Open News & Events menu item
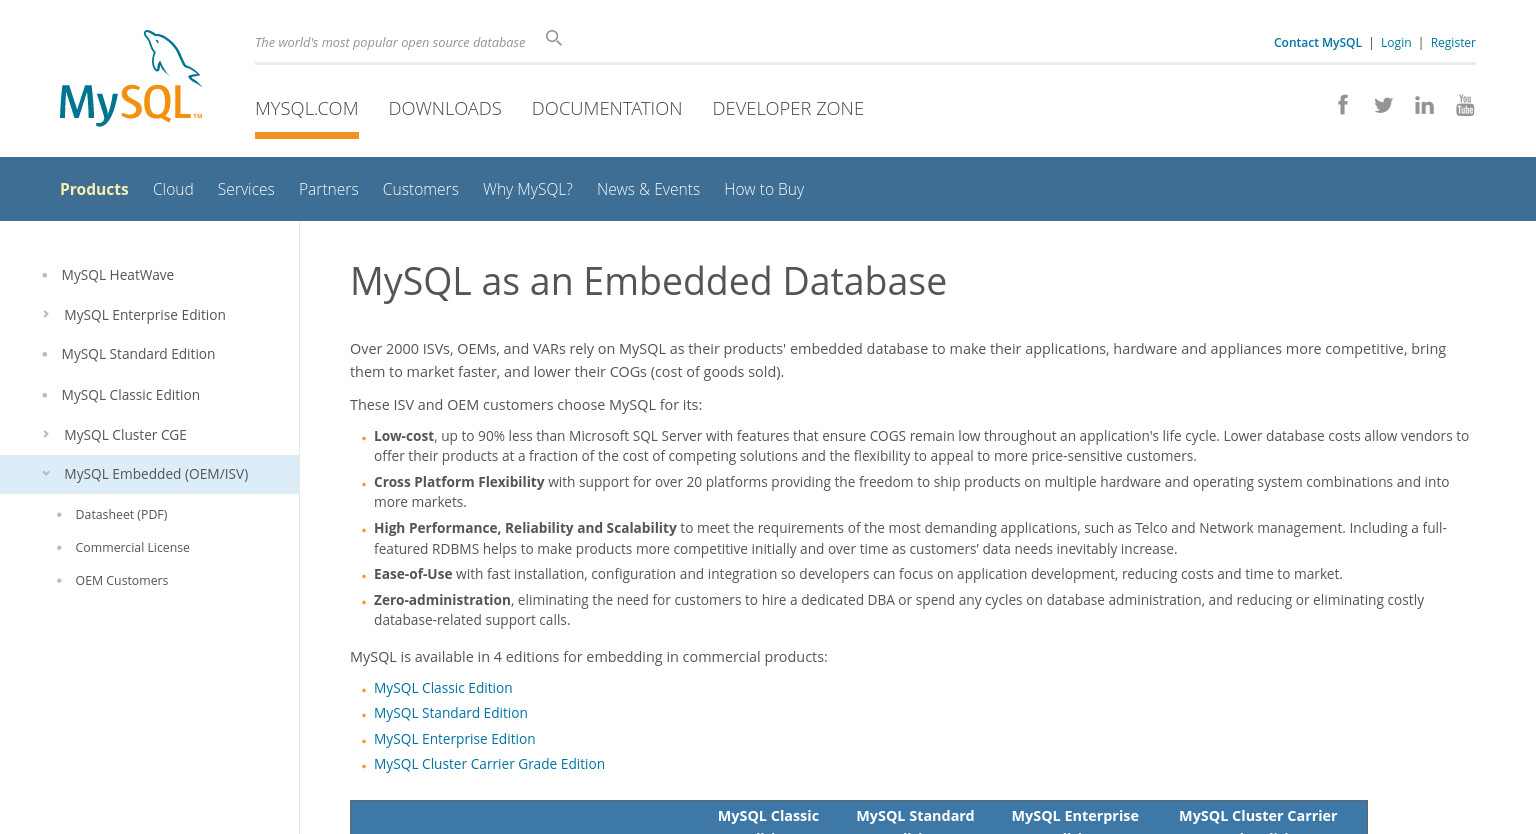The width and height of the screenshot is (1536, 834). (x=648, y=189)
